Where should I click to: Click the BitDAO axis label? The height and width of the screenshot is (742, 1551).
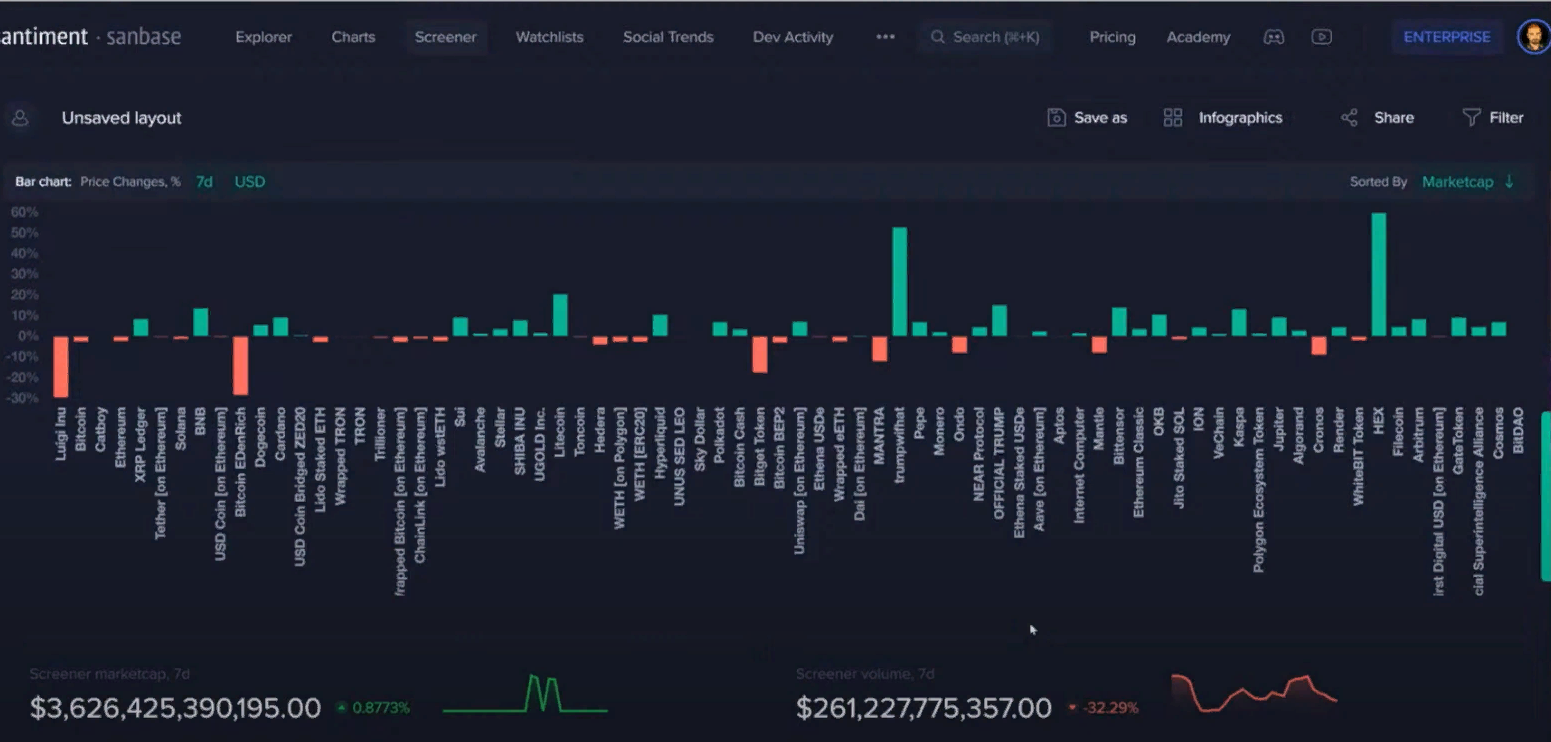pos(1518,431)
